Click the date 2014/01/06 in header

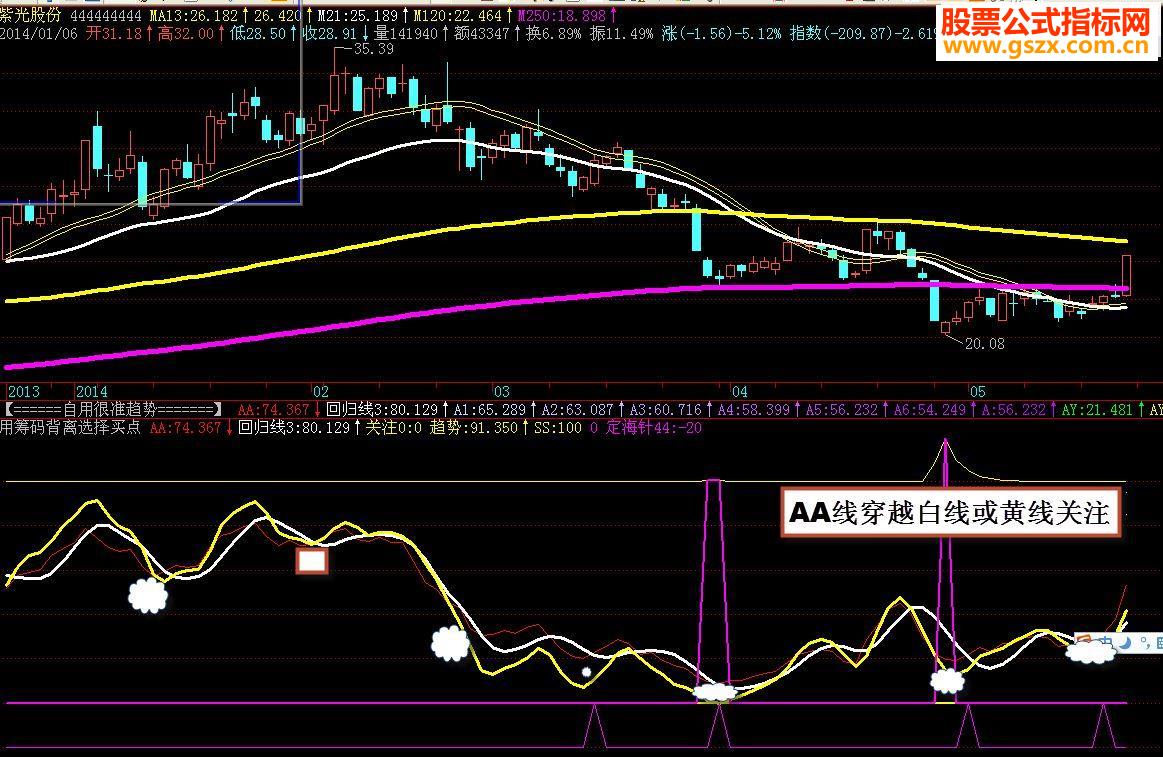(x=39, y=33)
